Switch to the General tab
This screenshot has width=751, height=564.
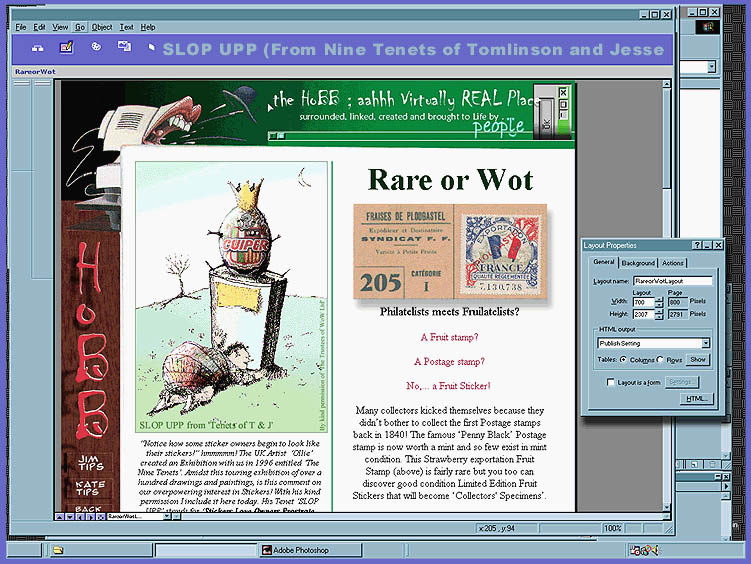point(603,262)
